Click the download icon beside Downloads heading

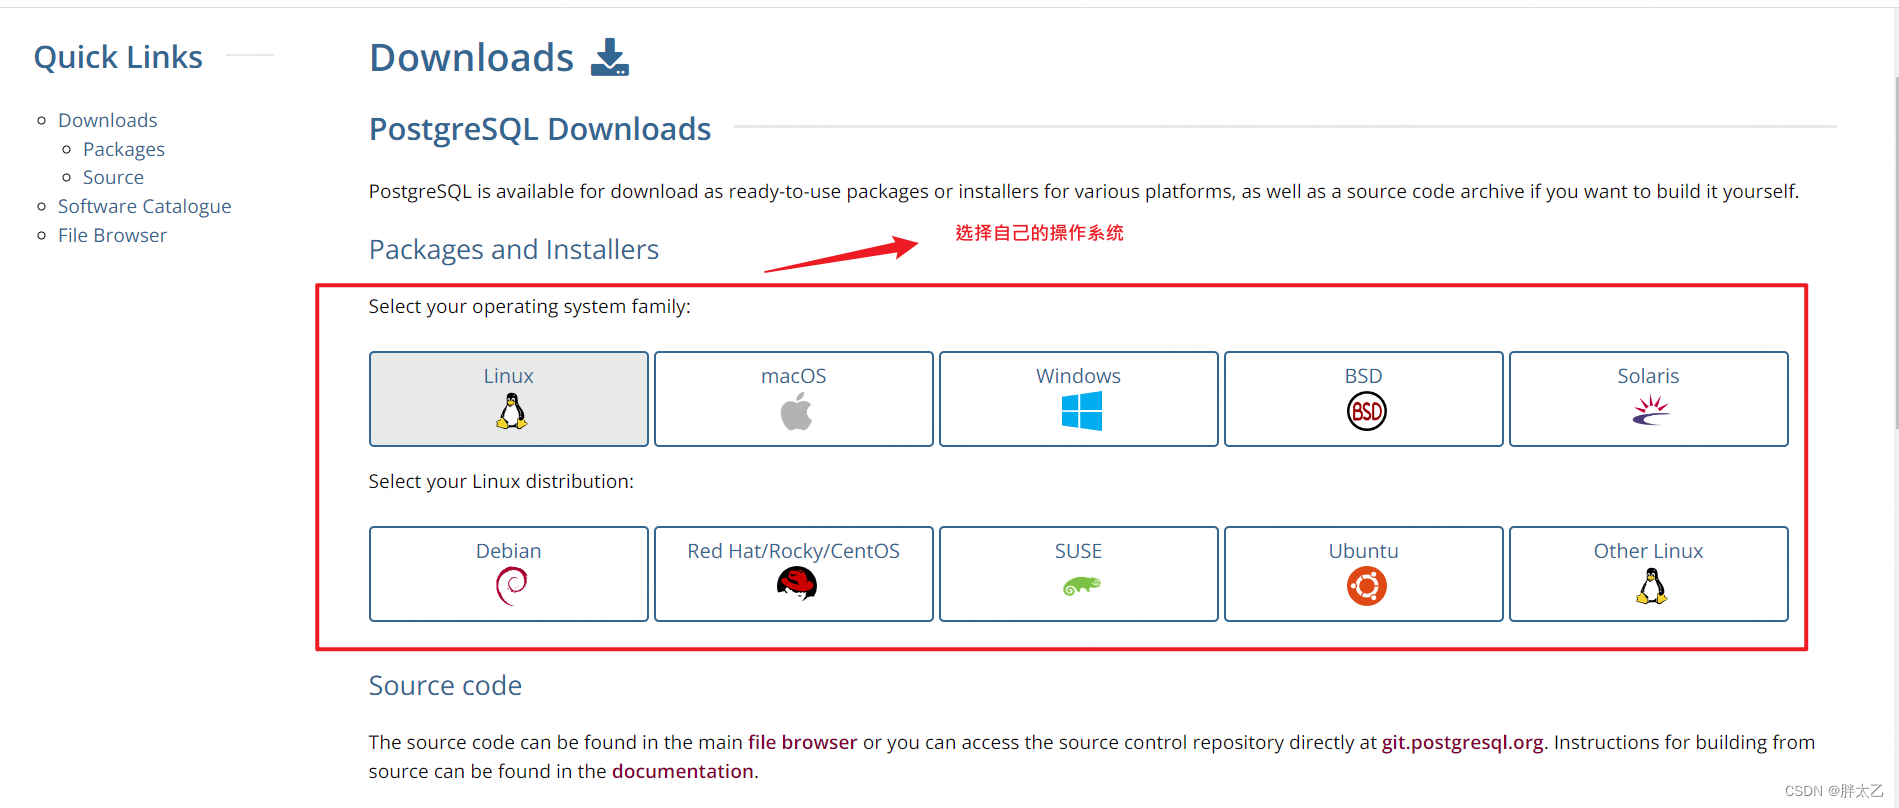[x=609, y=57]
